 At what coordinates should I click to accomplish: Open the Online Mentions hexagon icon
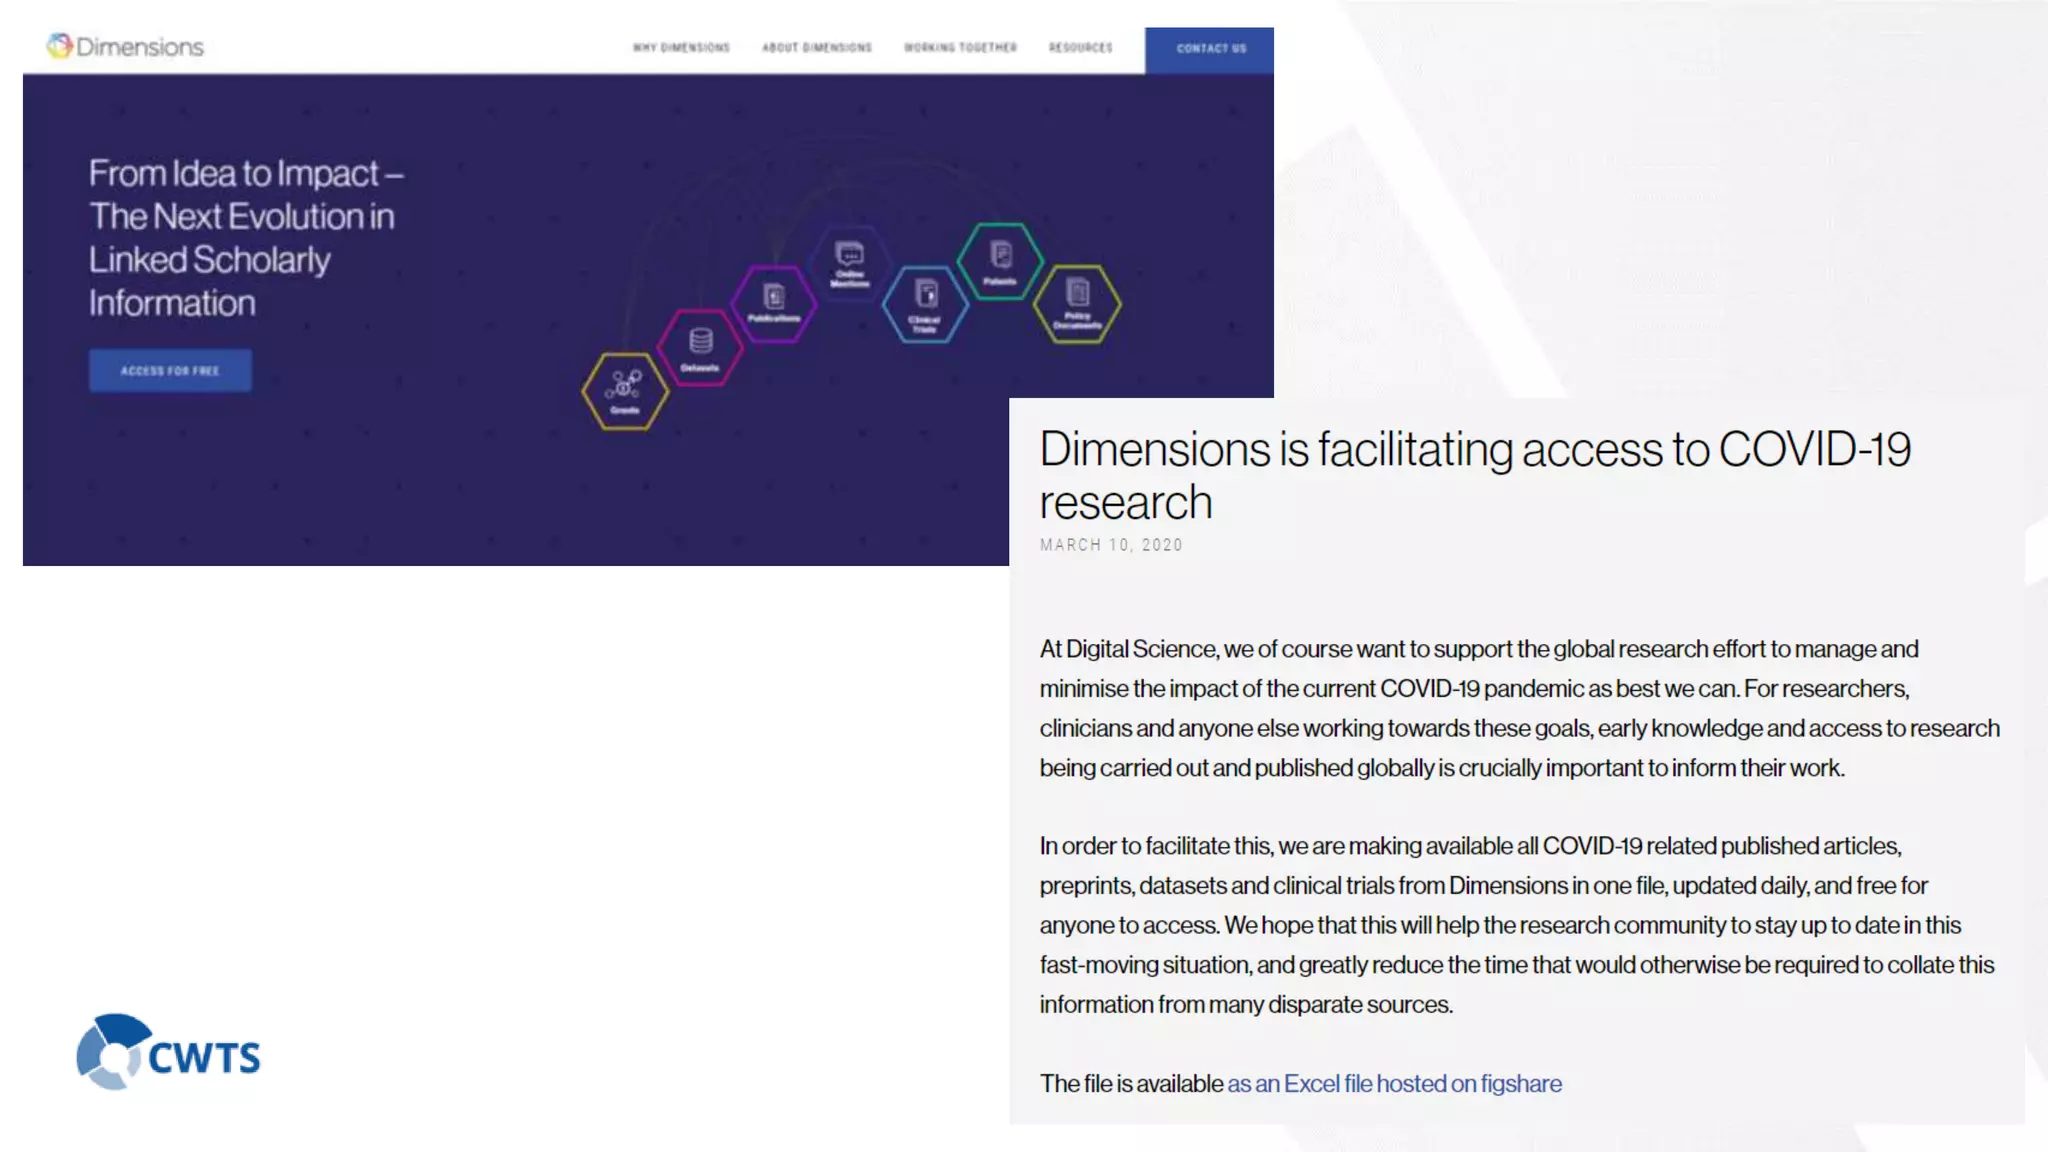849,262
